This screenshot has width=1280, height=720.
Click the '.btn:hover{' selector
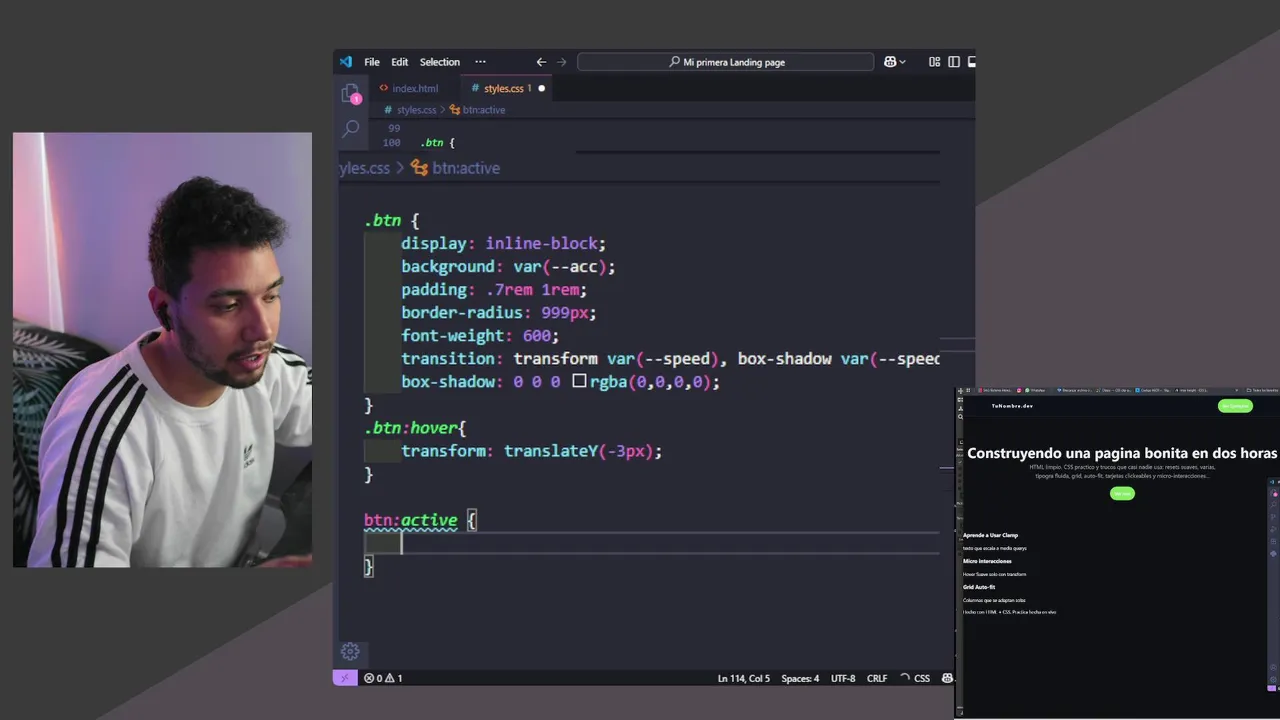pyautogui.click(x=415, y=427)
